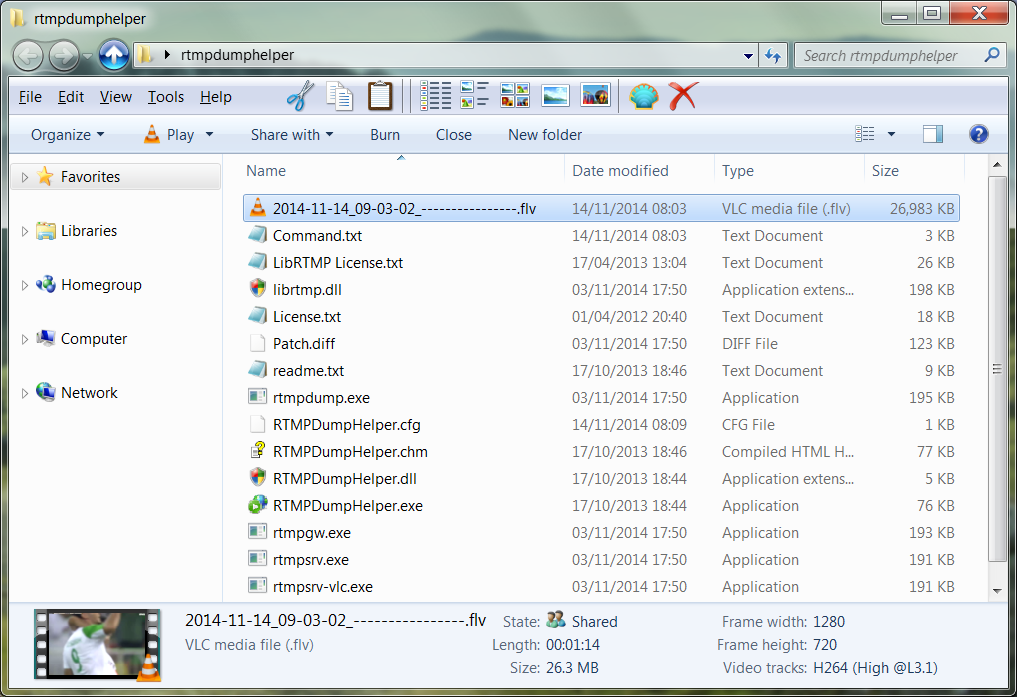Expand the Network tree node
1017x697 pixels.
point(25,393)
